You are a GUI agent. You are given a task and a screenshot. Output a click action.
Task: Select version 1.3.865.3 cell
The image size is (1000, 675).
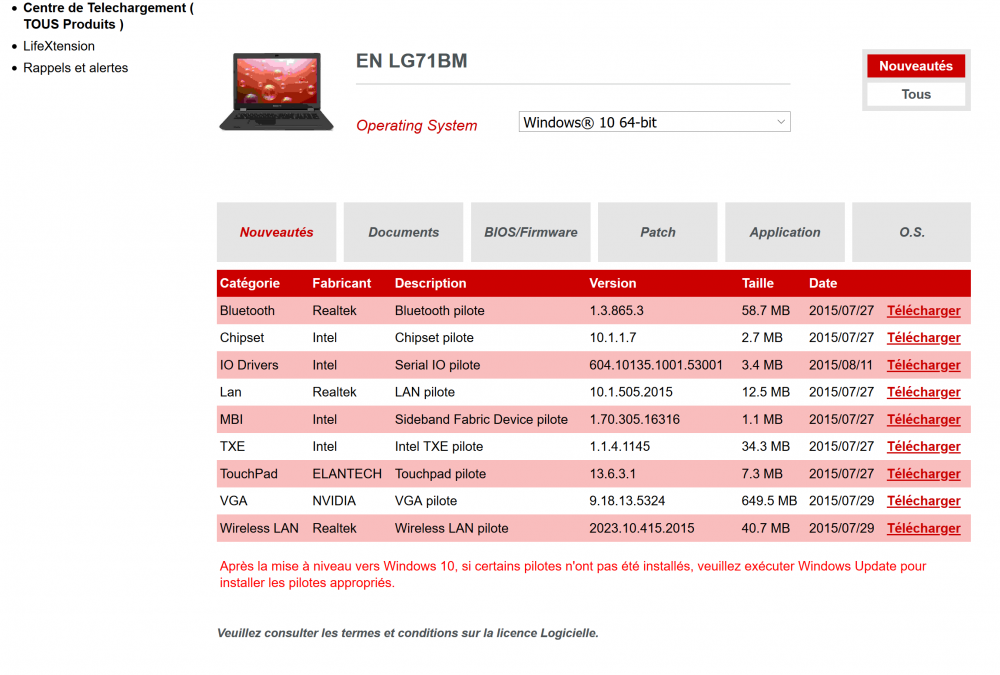(616, 311)
